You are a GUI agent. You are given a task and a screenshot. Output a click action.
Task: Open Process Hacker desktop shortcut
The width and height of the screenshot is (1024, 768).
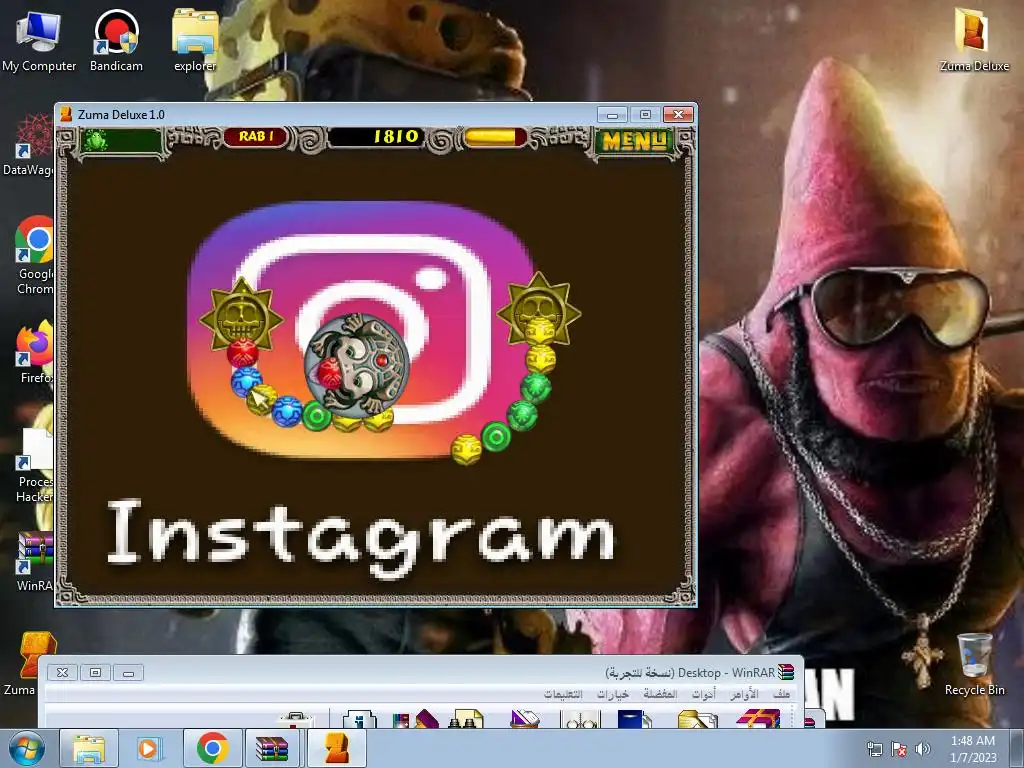click(35, 466)
